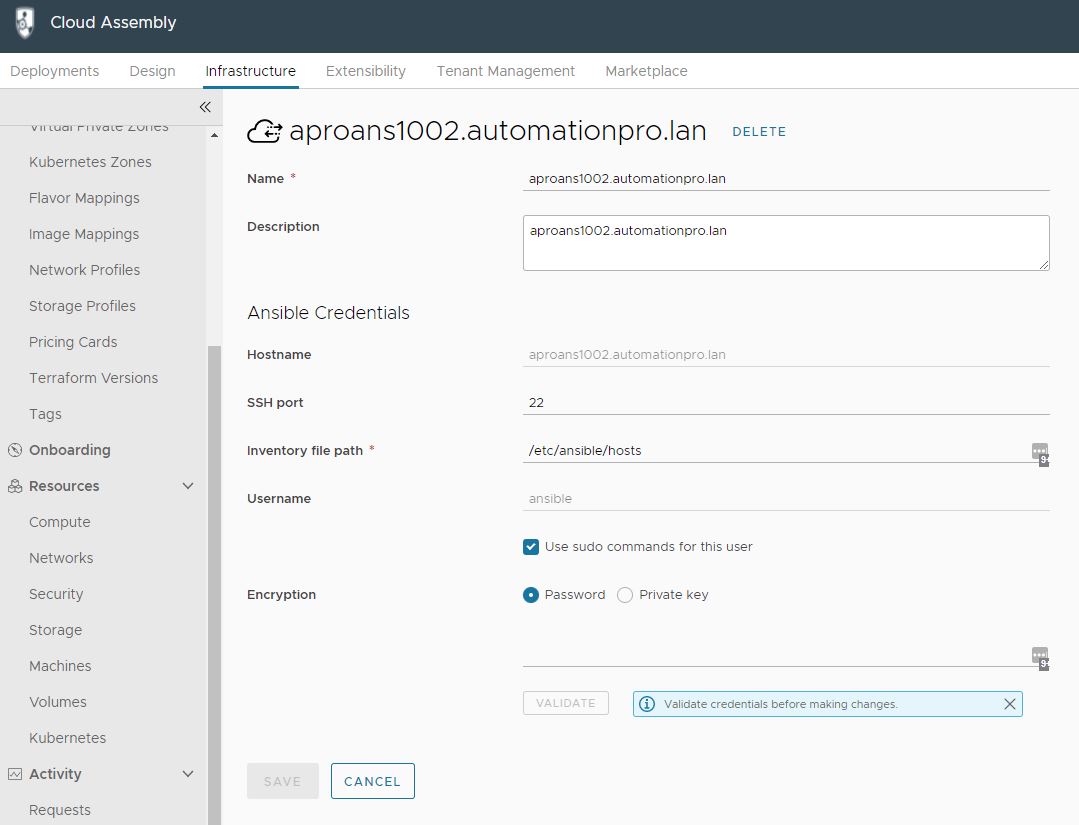Click the Hostname field
Screen dimensions: 1079x825
click(x=786, y=355)
